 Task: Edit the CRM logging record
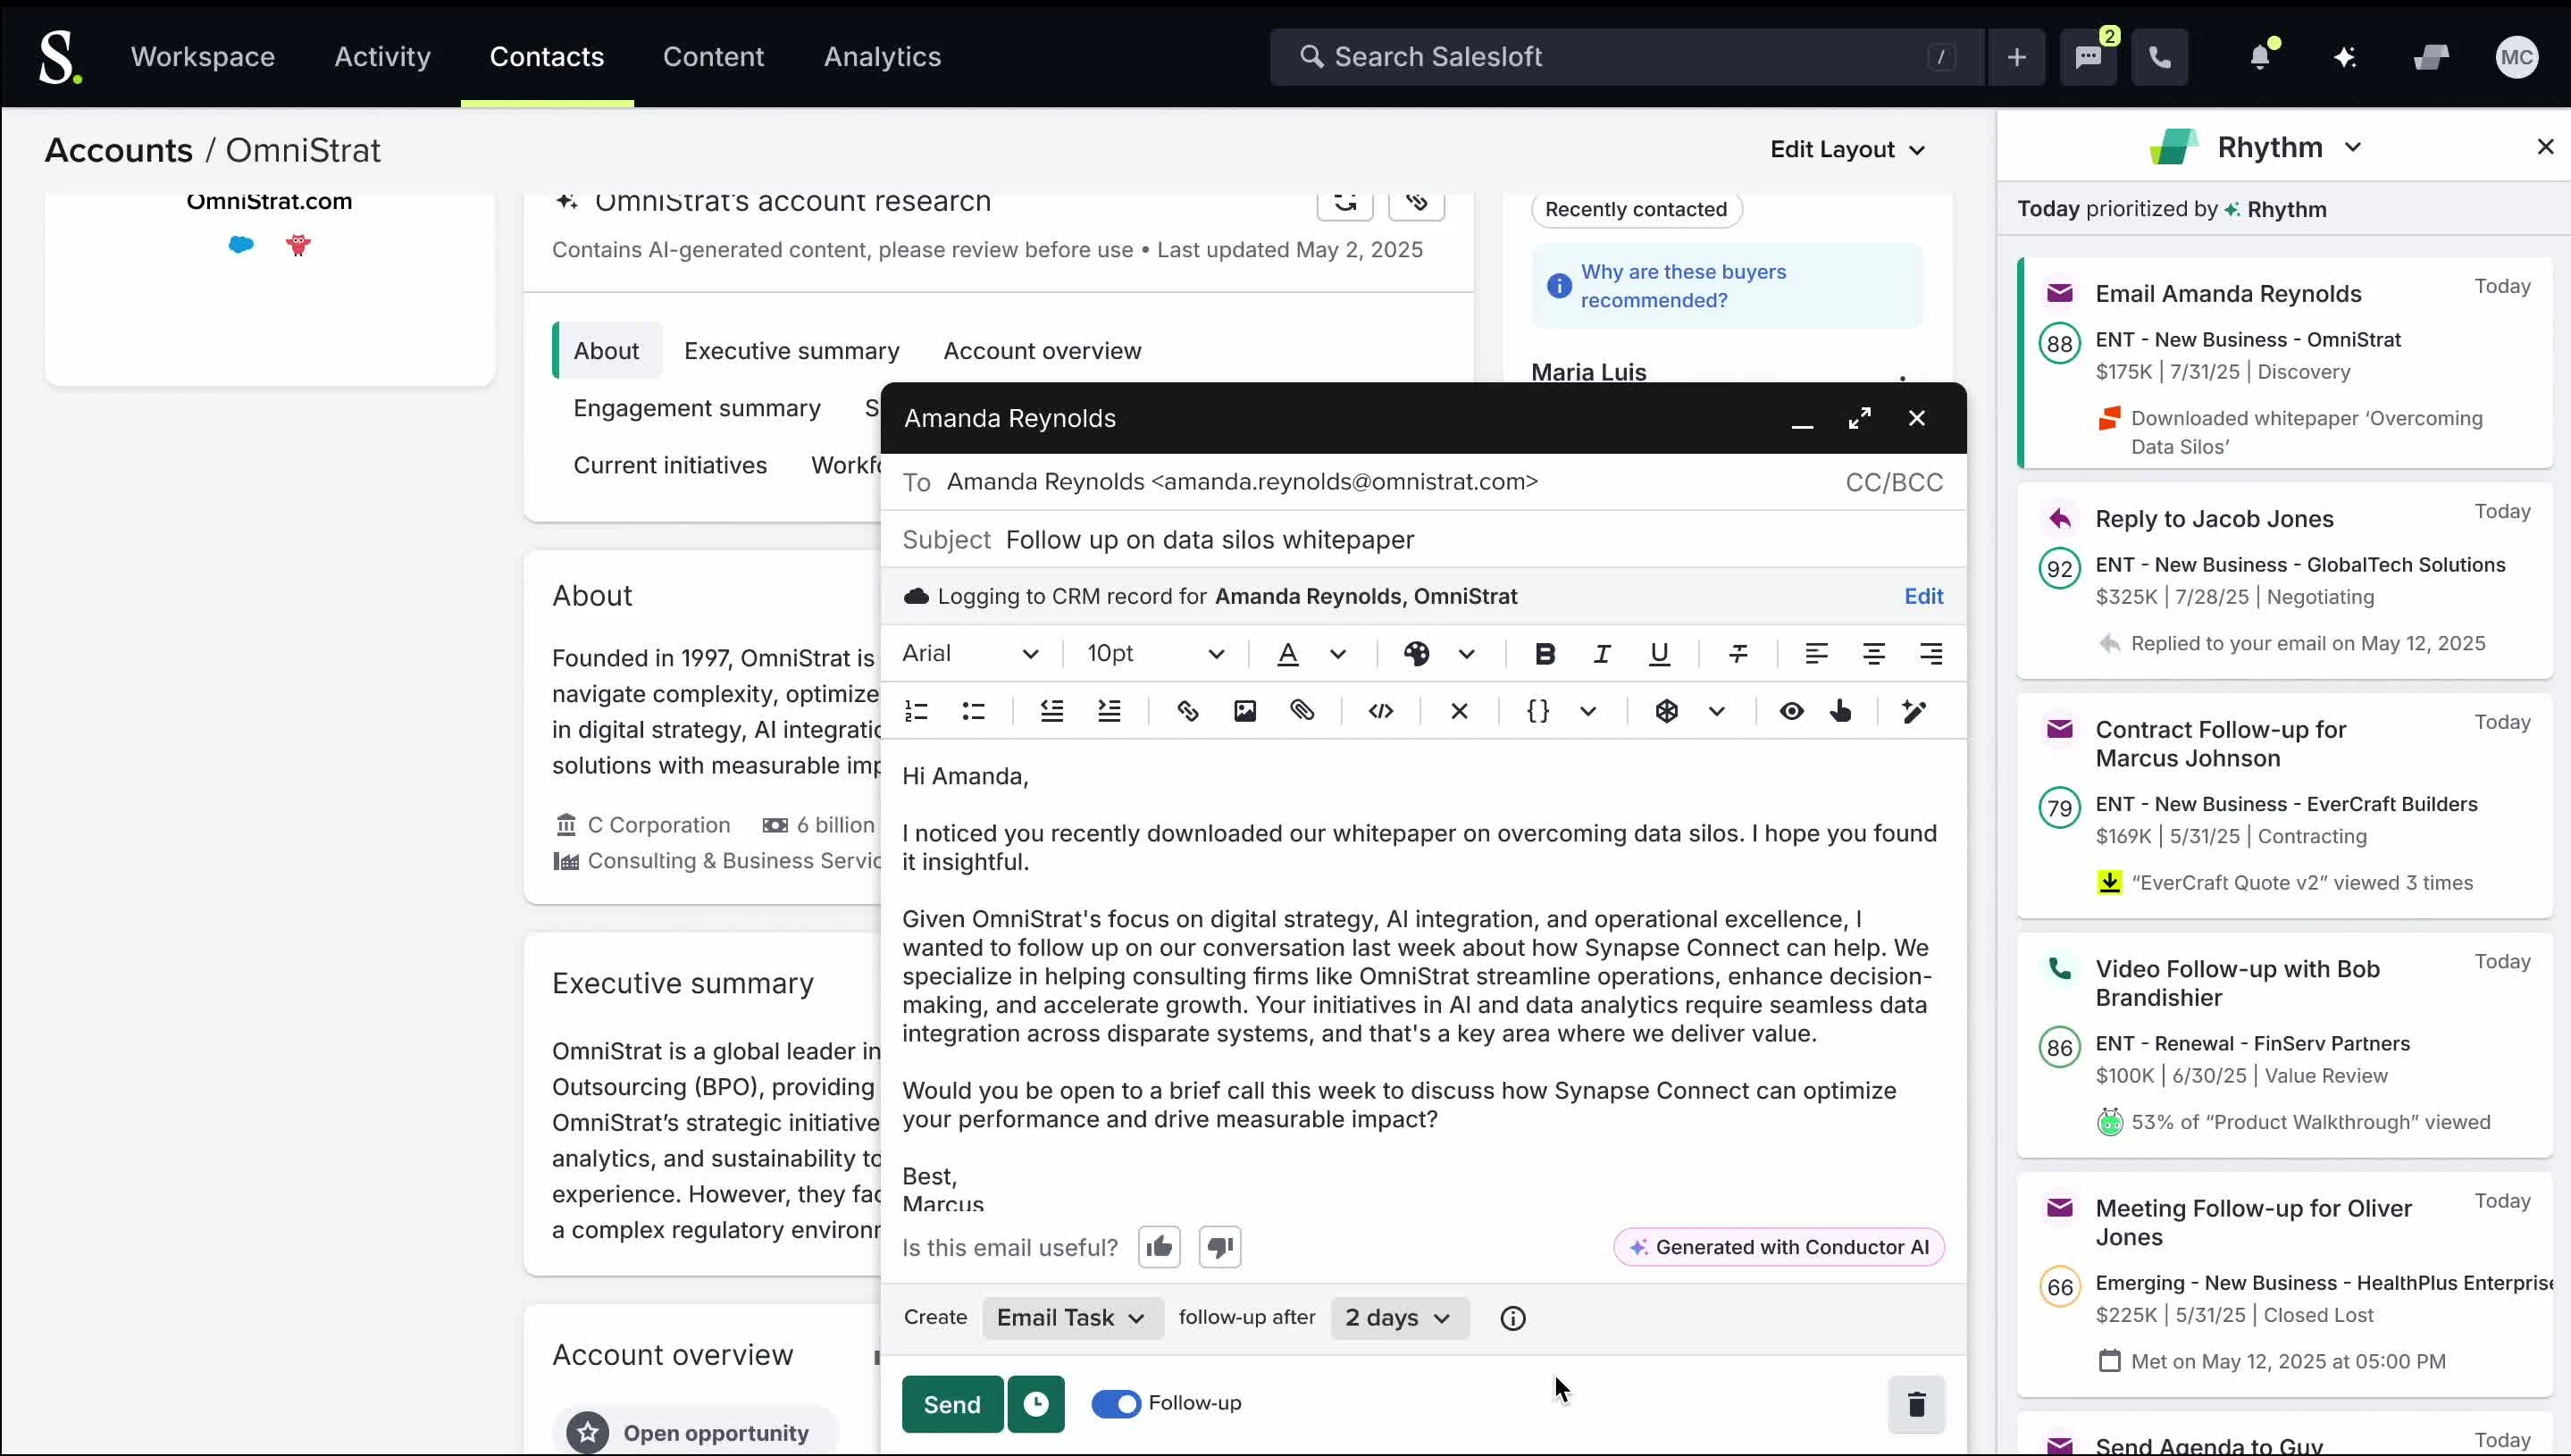click(1923, 596)
